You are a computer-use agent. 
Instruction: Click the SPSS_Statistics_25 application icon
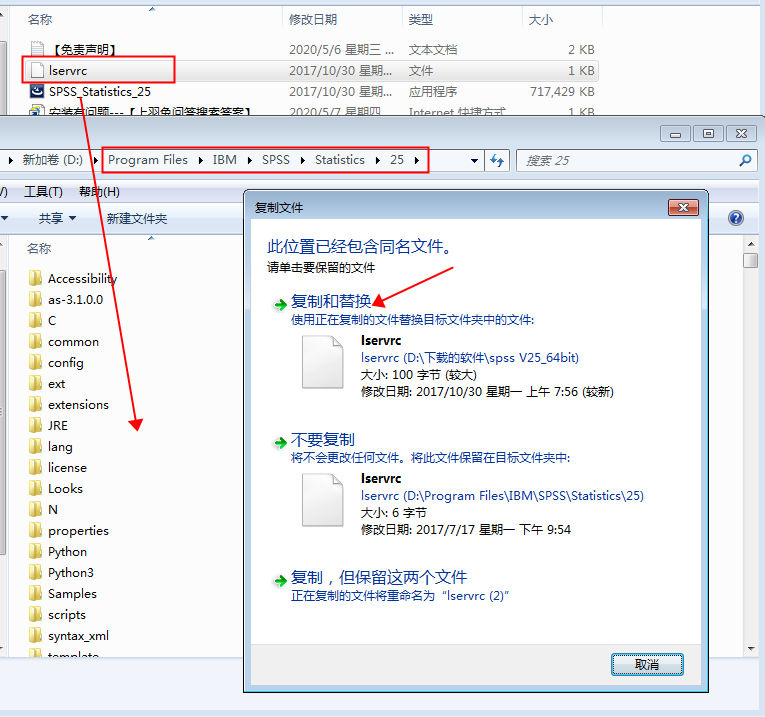coord(37,91)
